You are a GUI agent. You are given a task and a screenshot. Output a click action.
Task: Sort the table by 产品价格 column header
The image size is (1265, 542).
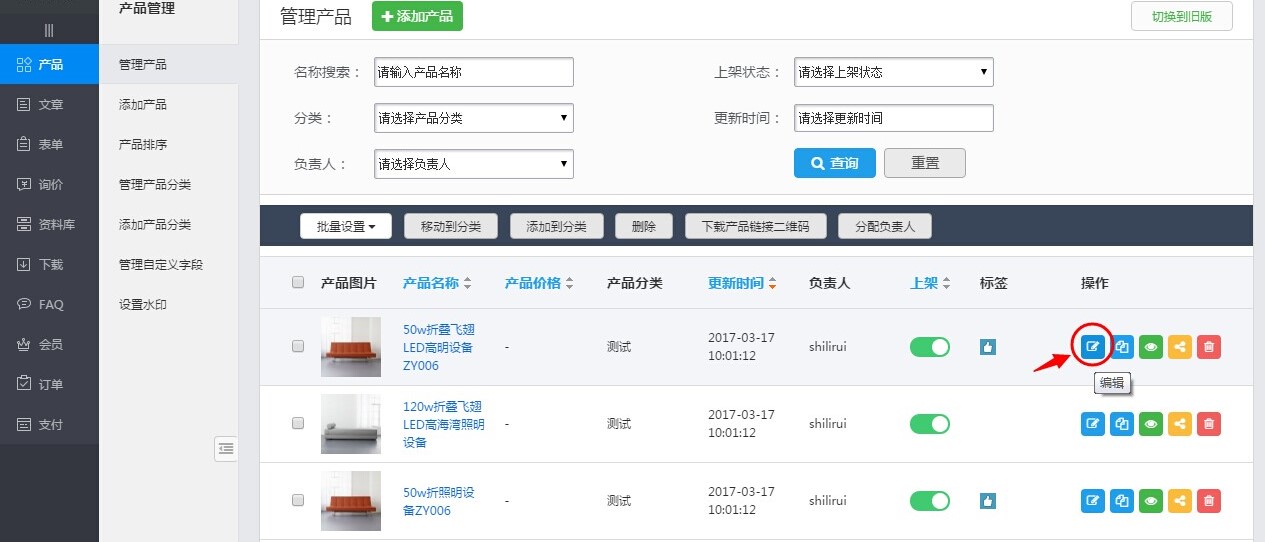pos(539,283)
